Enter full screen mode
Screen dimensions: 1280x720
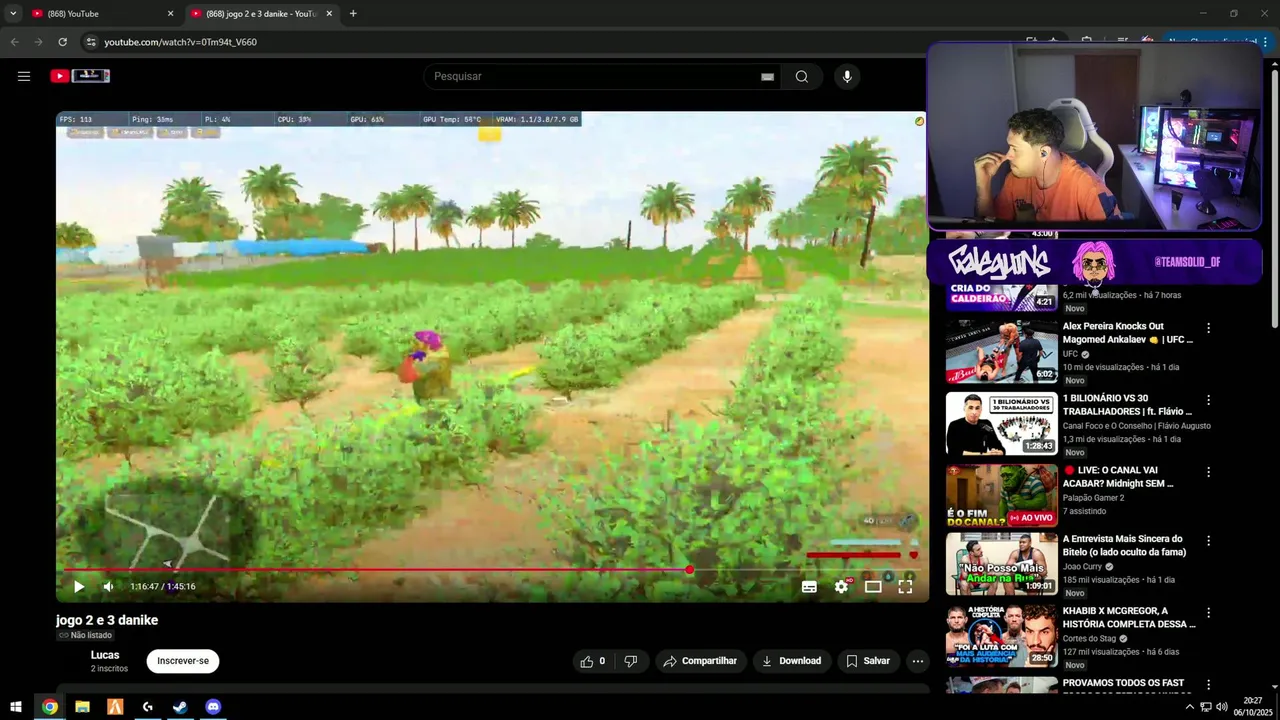tap(905, 587)
